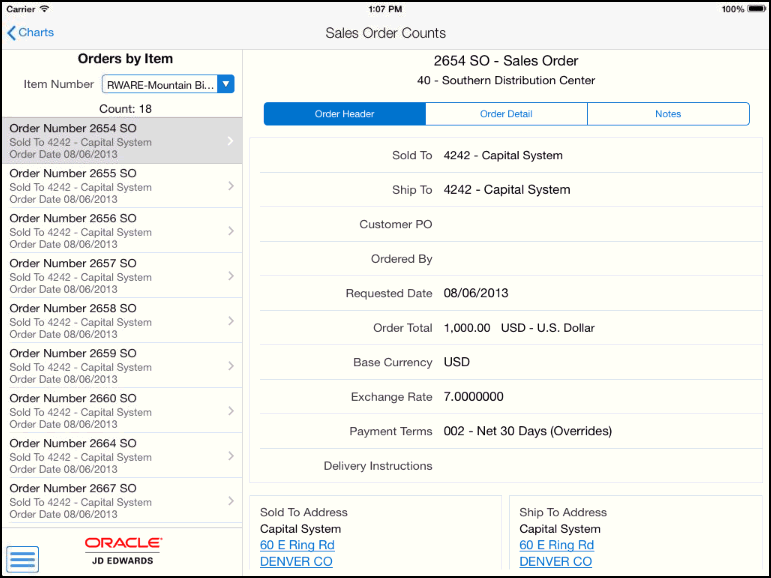Click the Base Currency value USD

click(457, 362)
